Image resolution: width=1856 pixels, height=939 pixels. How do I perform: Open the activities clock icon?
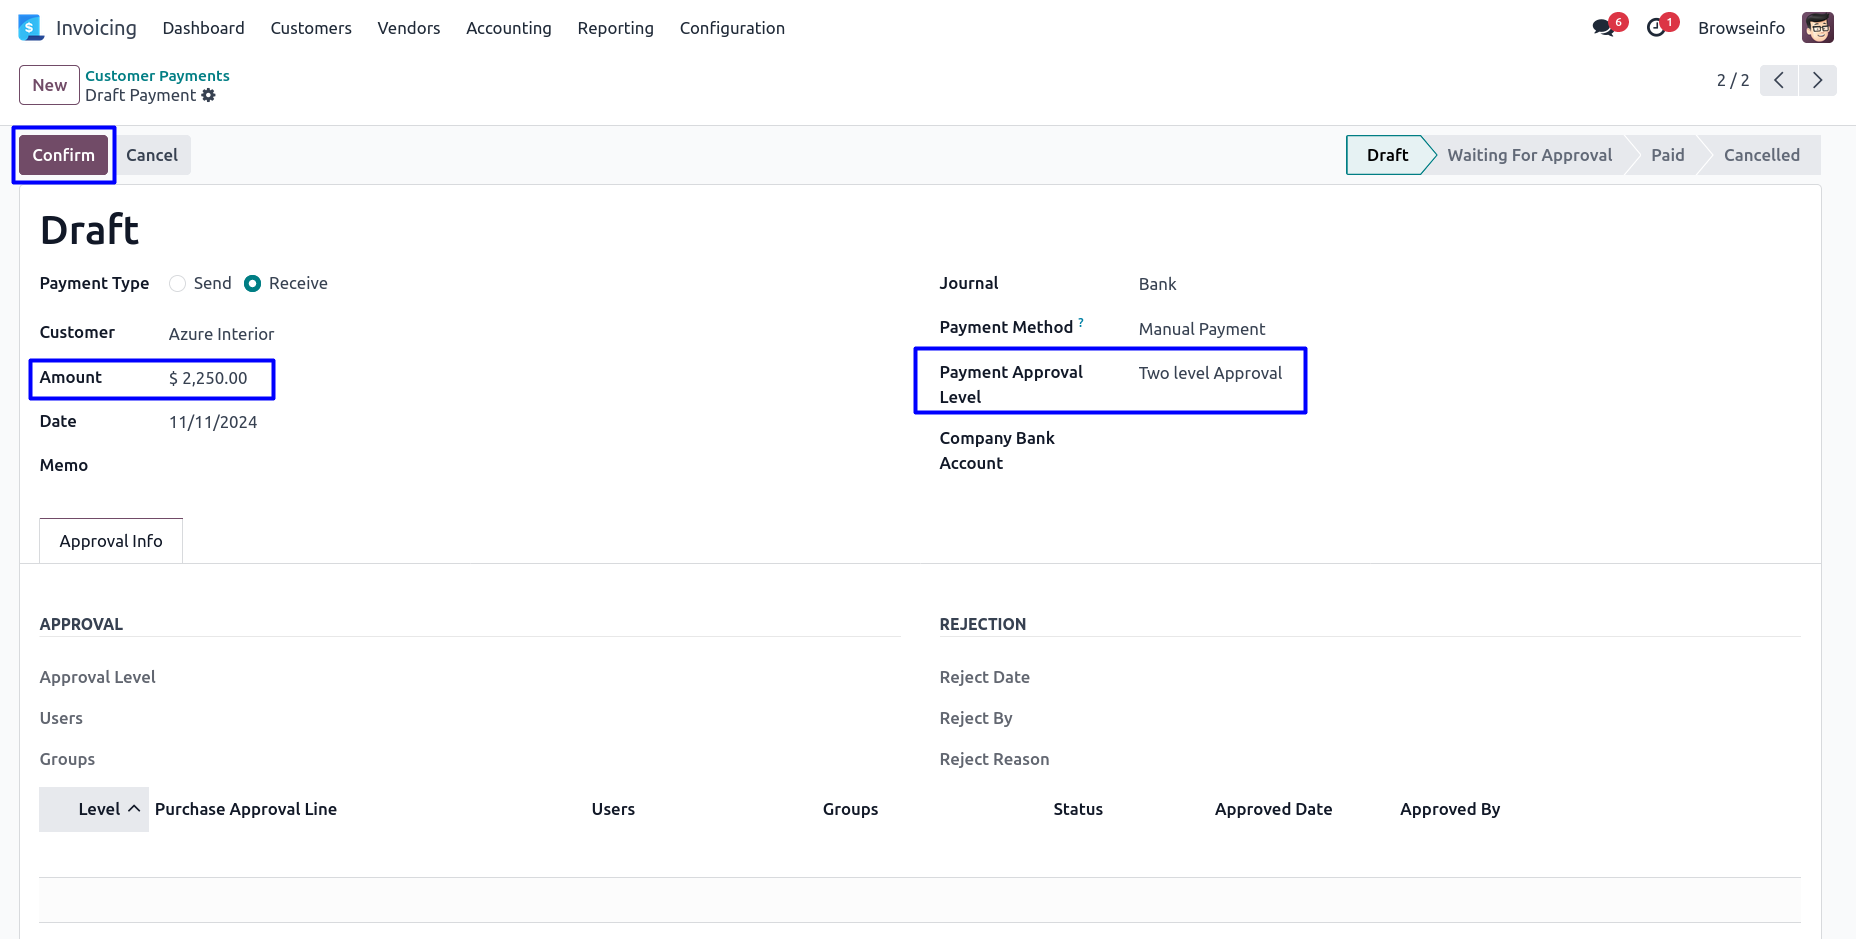pos(1657,28)
